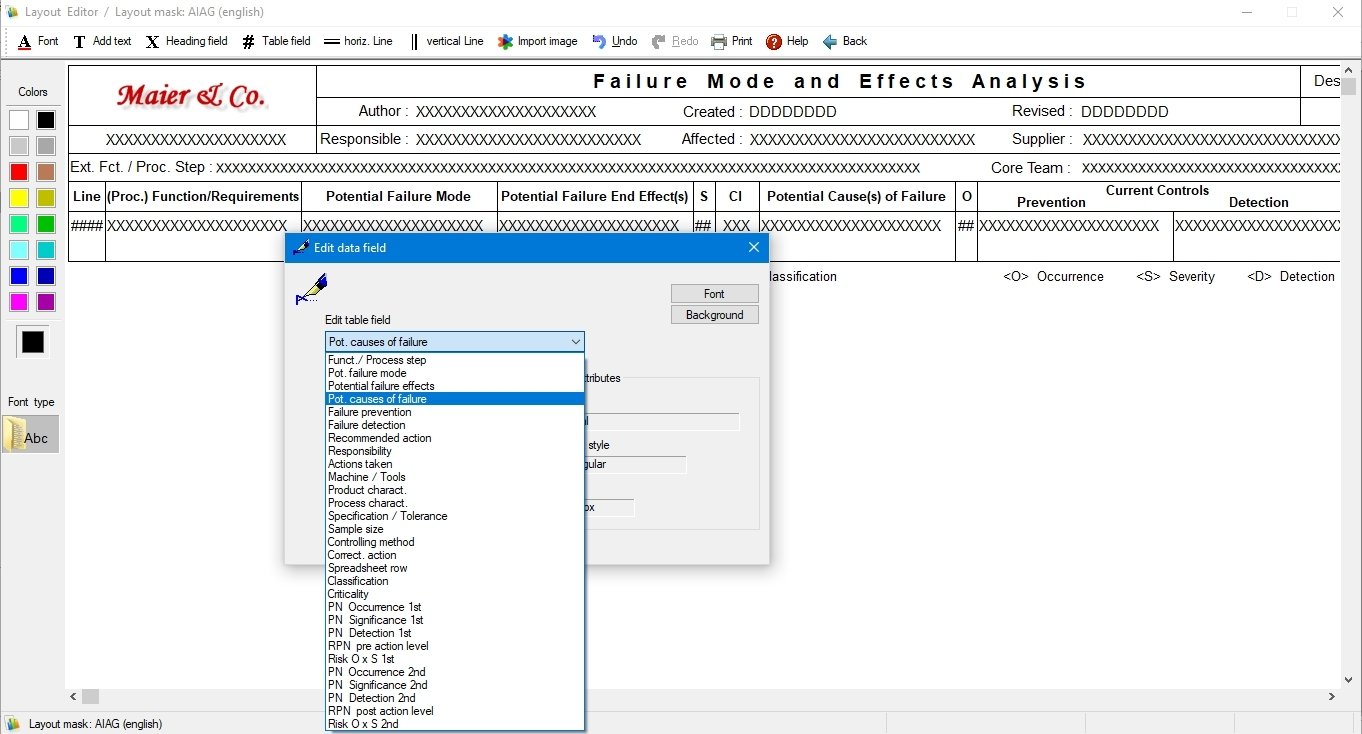Screen dimensions: 1362x734
Task: Select the Add text tool
Action: click(x=102, y=41)
